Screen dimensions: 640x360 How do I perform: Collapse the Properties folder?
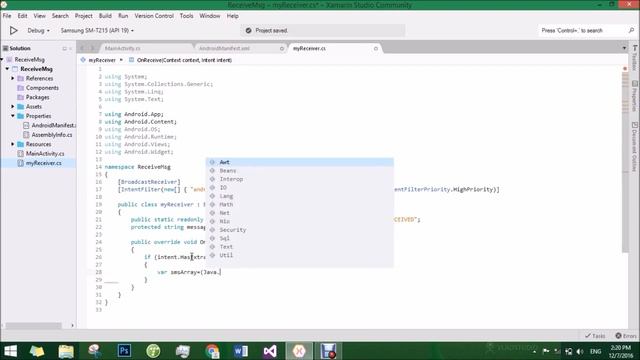(x=13, y=116)
